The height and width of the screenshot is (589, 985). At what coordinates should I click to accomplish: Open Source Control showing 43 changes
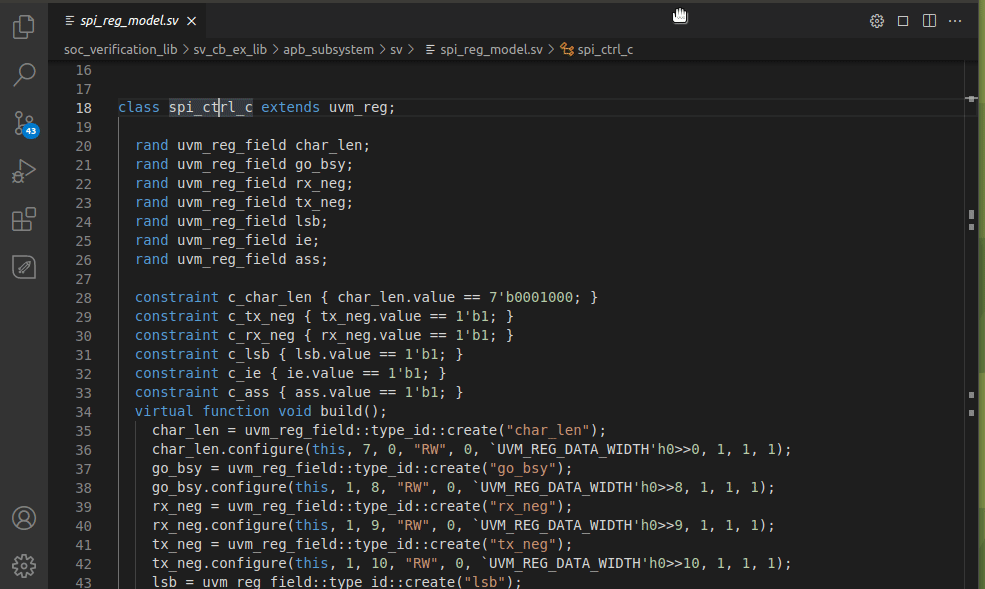(23, 122)
